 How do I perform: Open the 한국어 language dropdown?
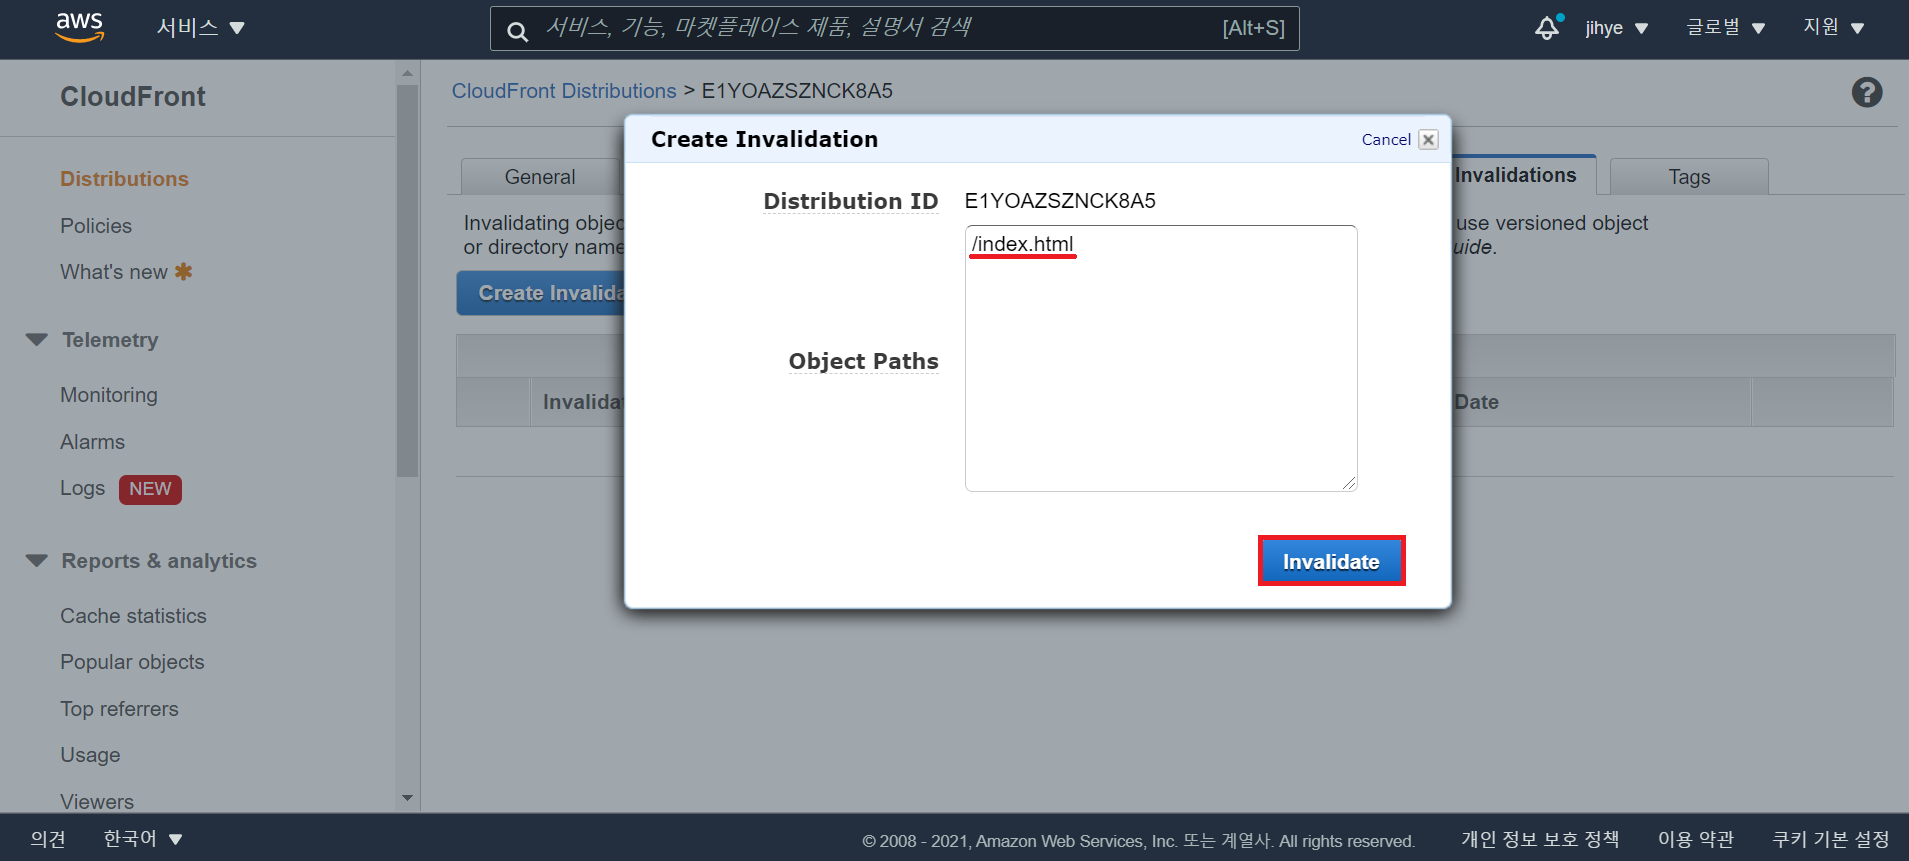143,838
